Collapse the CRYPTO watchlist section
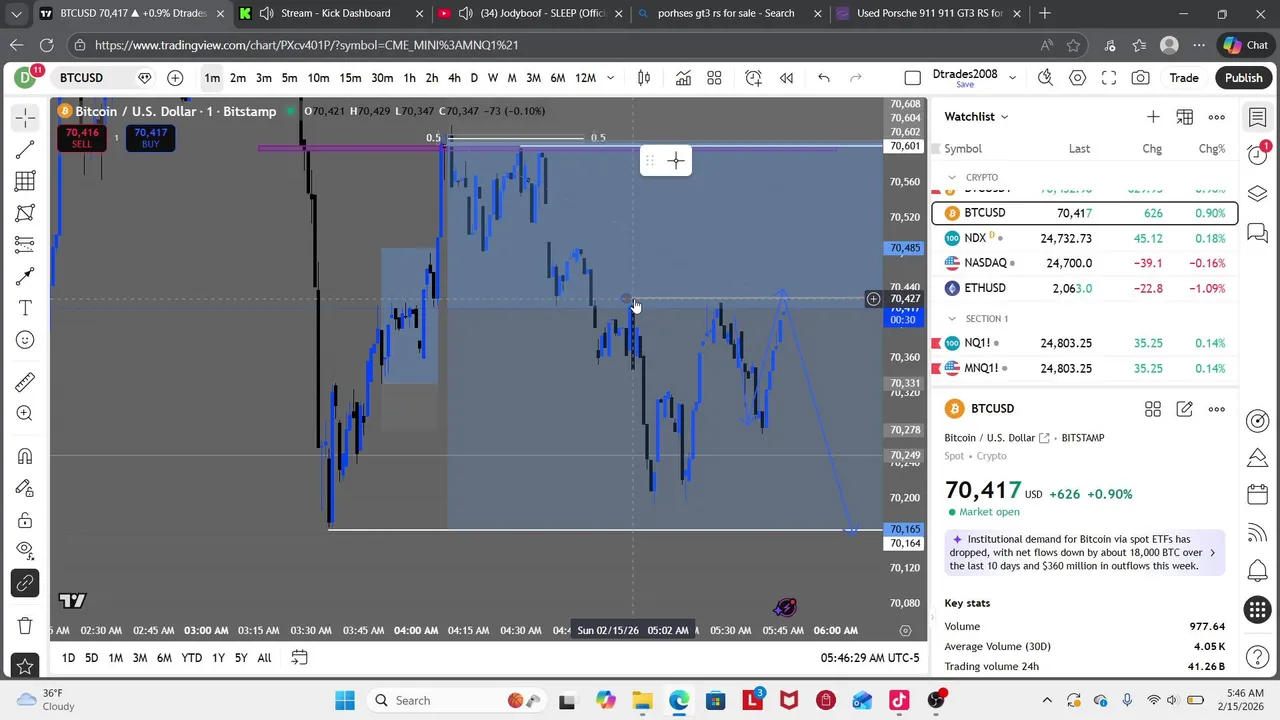1280x720 pixels. pos(952,178)
